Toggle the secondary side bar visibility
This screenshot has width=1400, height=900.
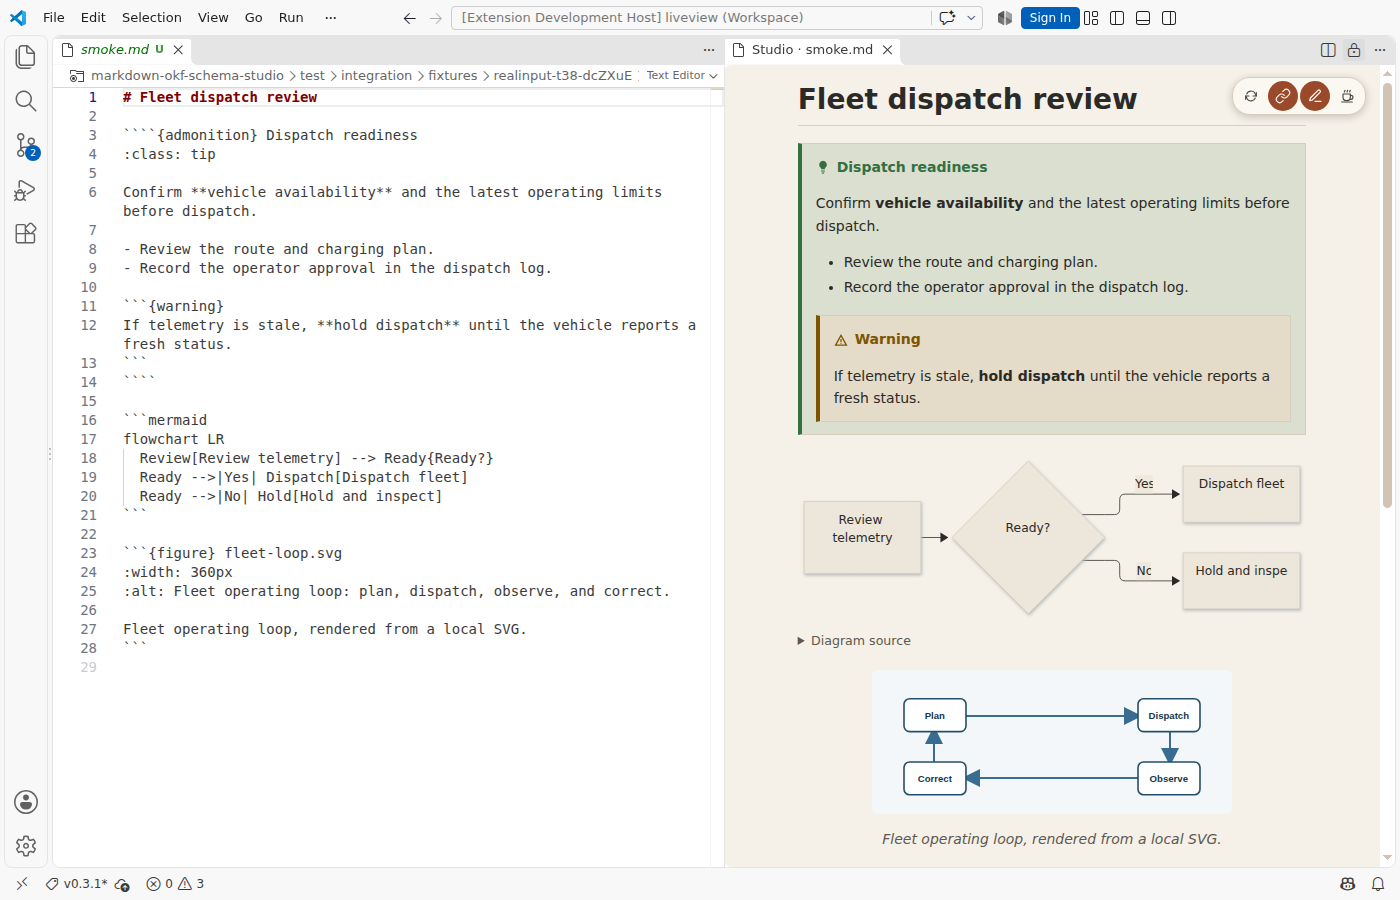point(1169,18)
